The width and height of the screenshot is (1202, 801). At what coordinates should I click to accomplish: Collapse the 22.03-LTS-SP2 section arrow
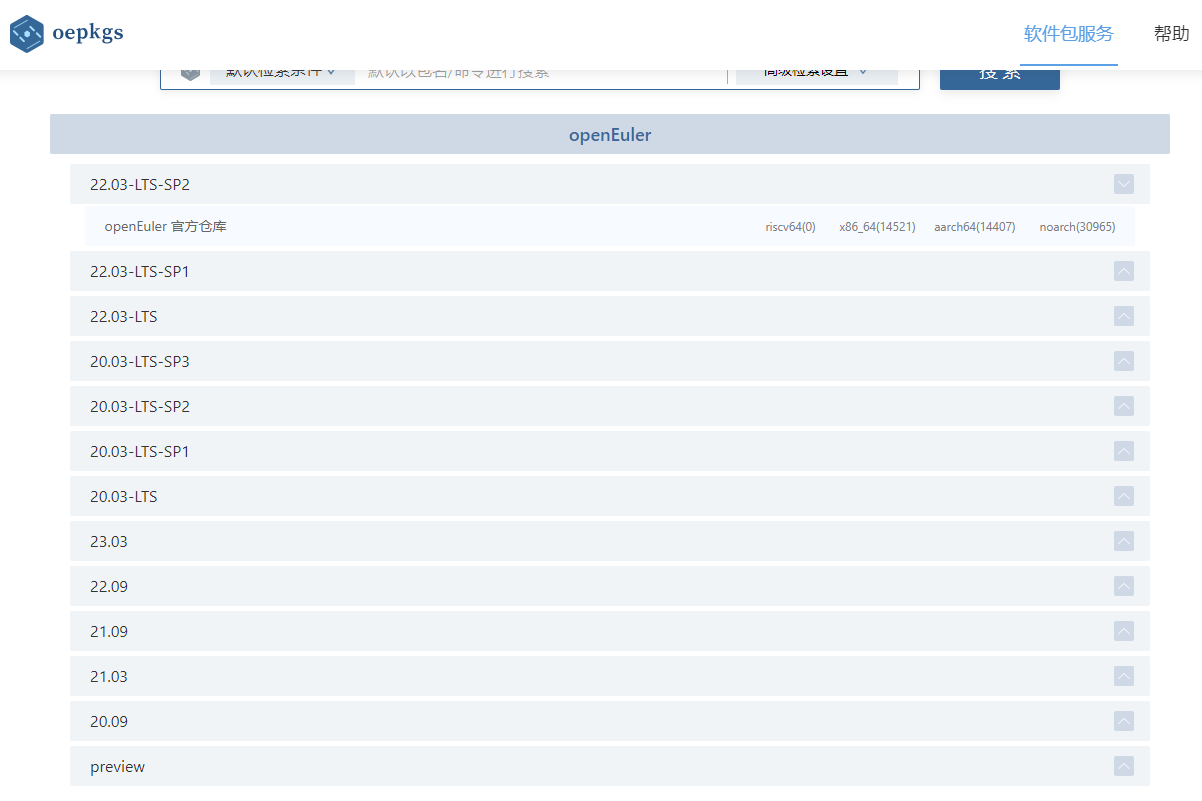pos(1123,184)
